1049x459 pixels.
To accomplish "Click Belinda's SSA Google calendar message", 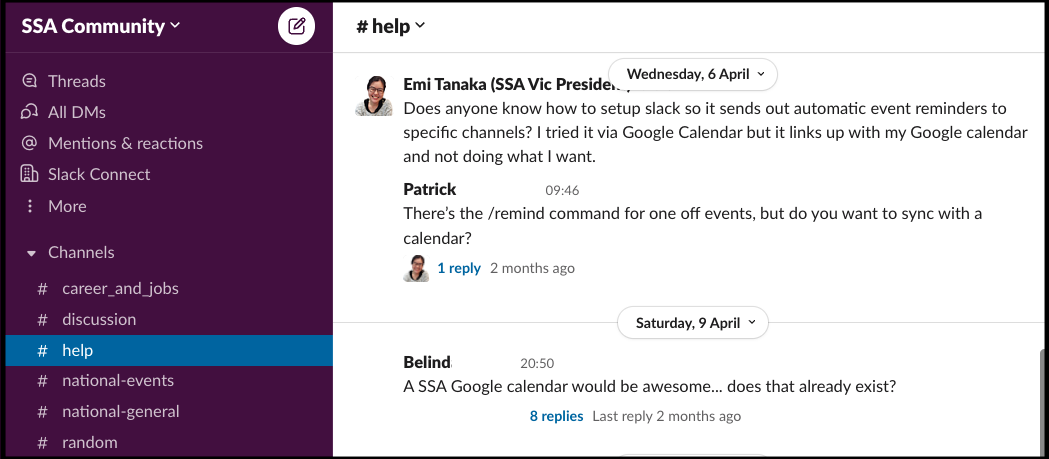I will click(650, 387).
